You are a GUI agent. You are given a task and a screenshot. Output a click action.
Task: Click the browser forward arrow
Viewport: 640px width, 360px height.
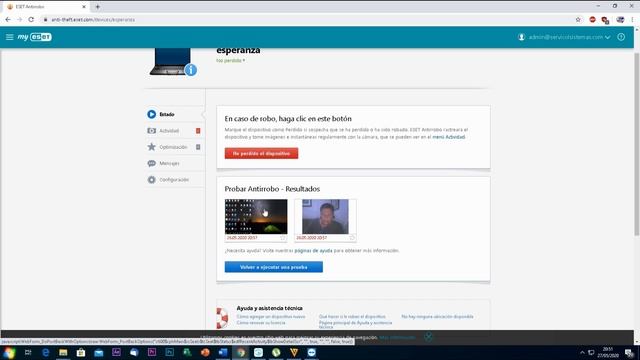[x=19, y=20]
